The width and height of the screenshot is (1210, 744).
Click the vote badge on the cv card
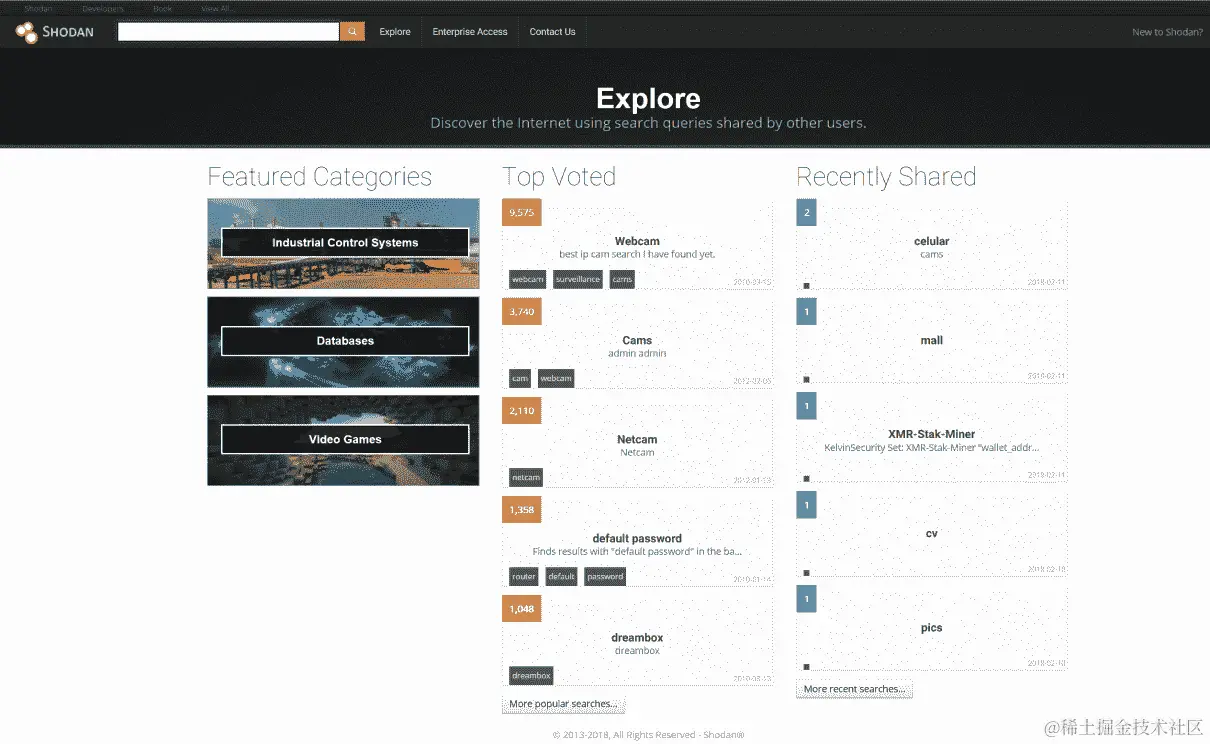pyautogui.click(x=806, y=504)
